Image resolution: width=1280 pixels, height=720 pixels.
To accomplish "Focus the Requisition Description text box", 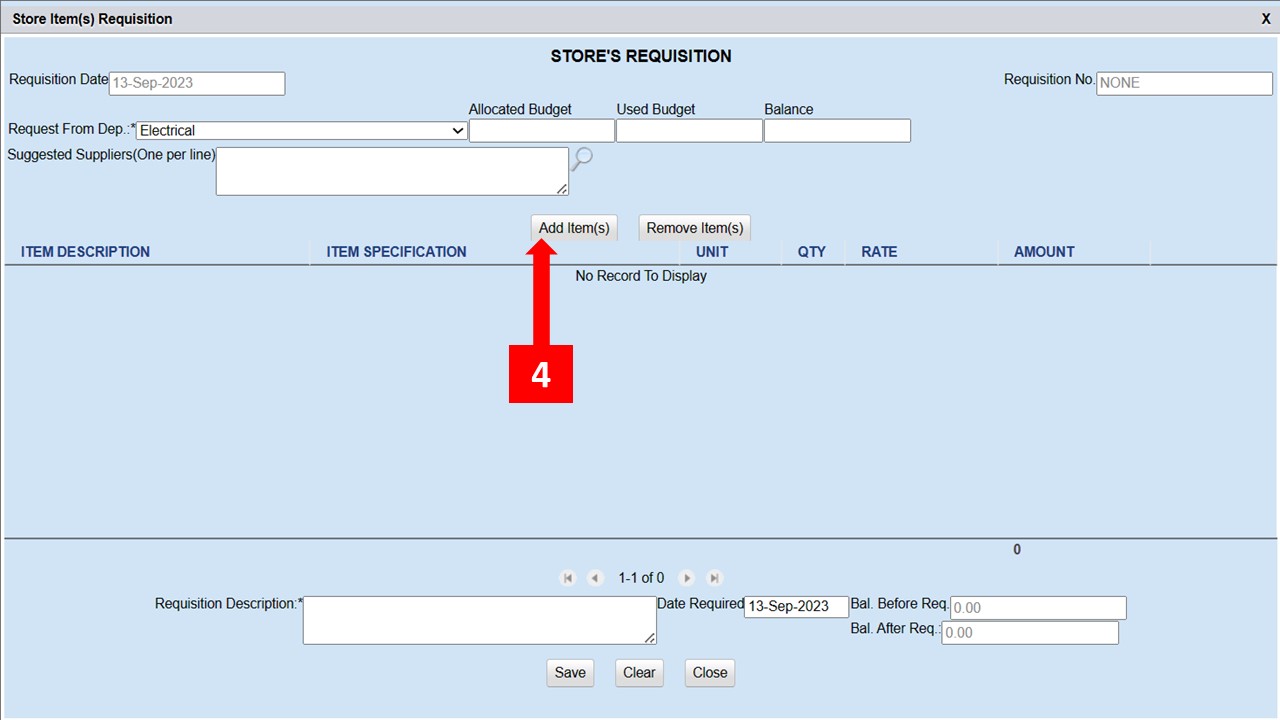I will pyautogui.click(x=479, y=620).
